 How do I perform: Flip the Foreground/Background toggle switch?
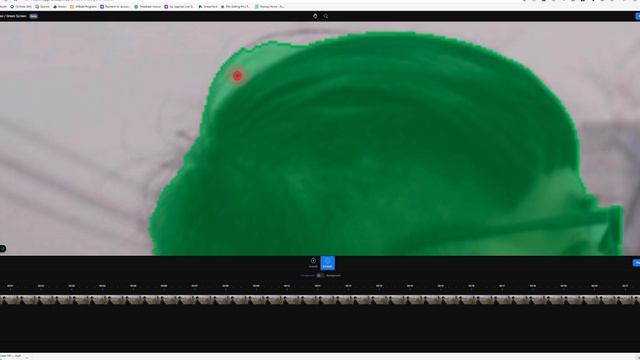320,276
